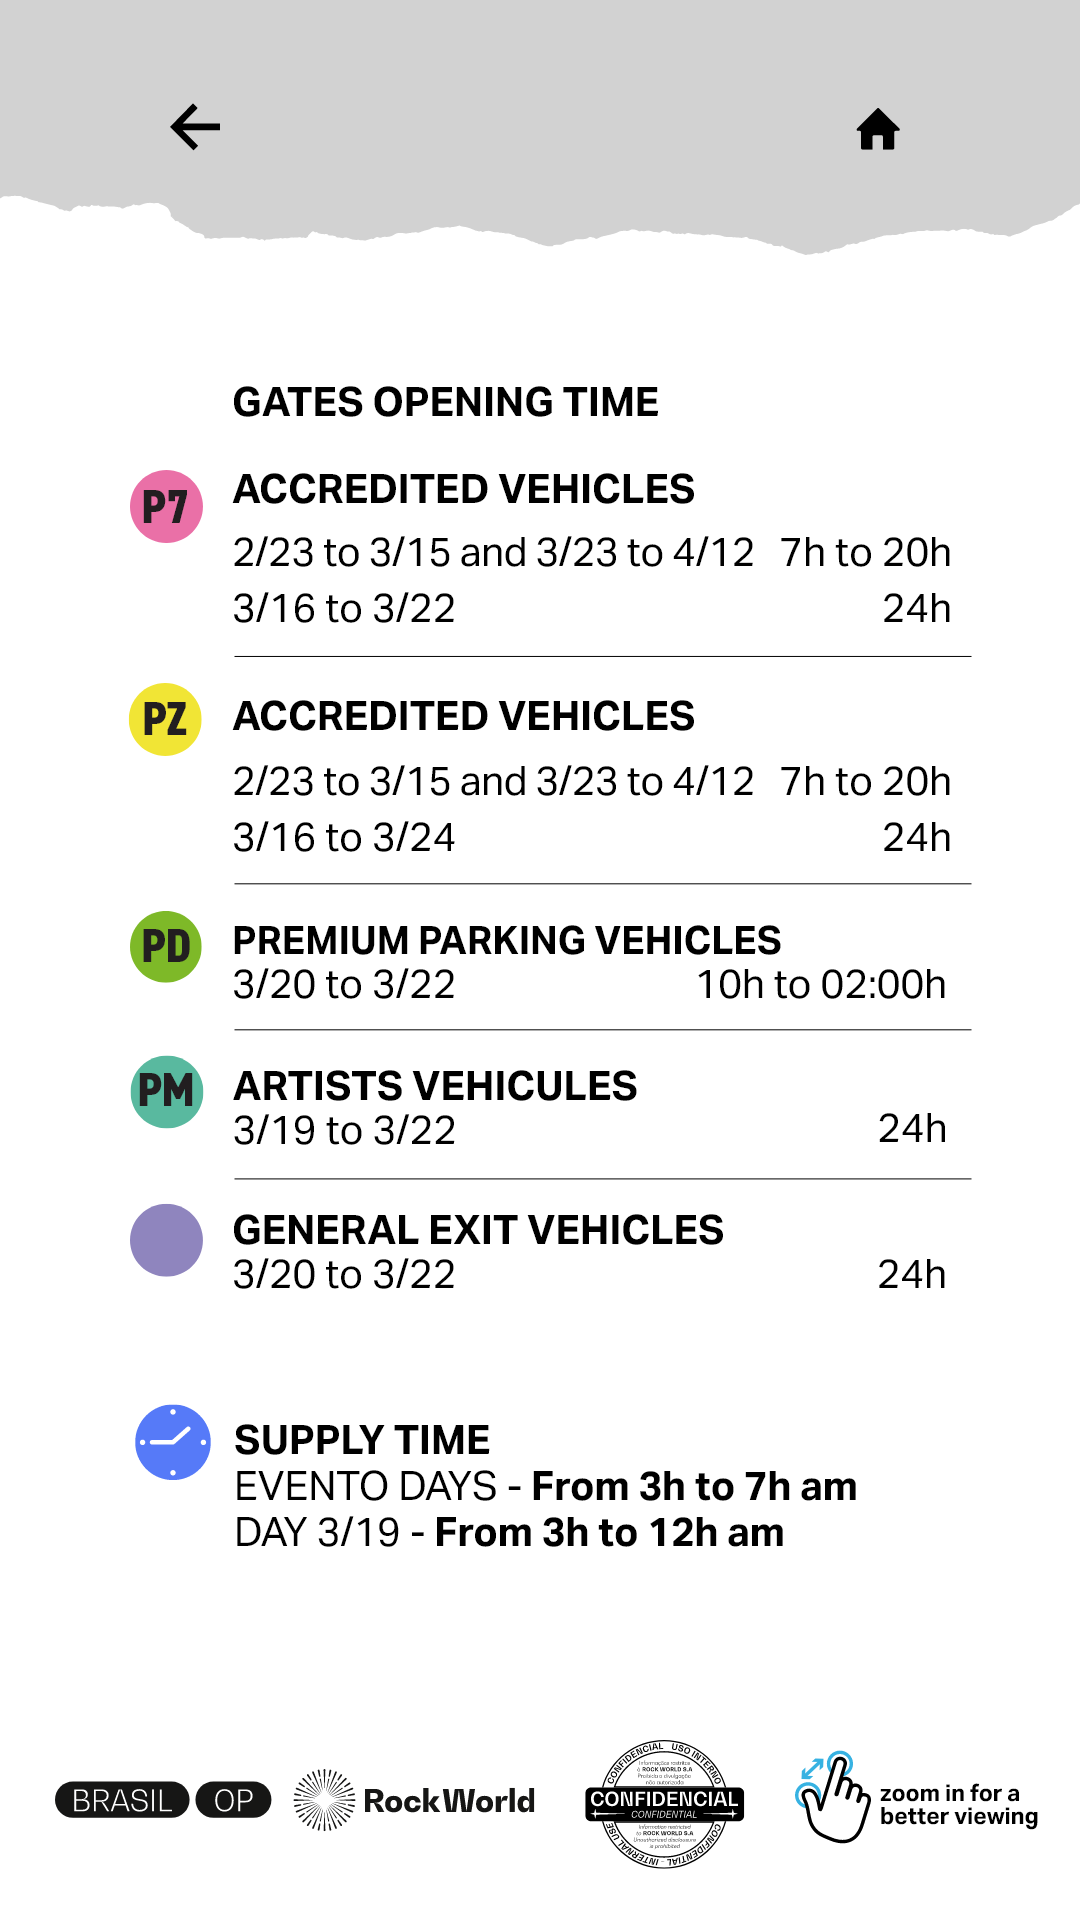The width and height of the screenshot is (1080, 1920).
Task: Tap the RockWorld starburst logo
Action: [324, 1800]
